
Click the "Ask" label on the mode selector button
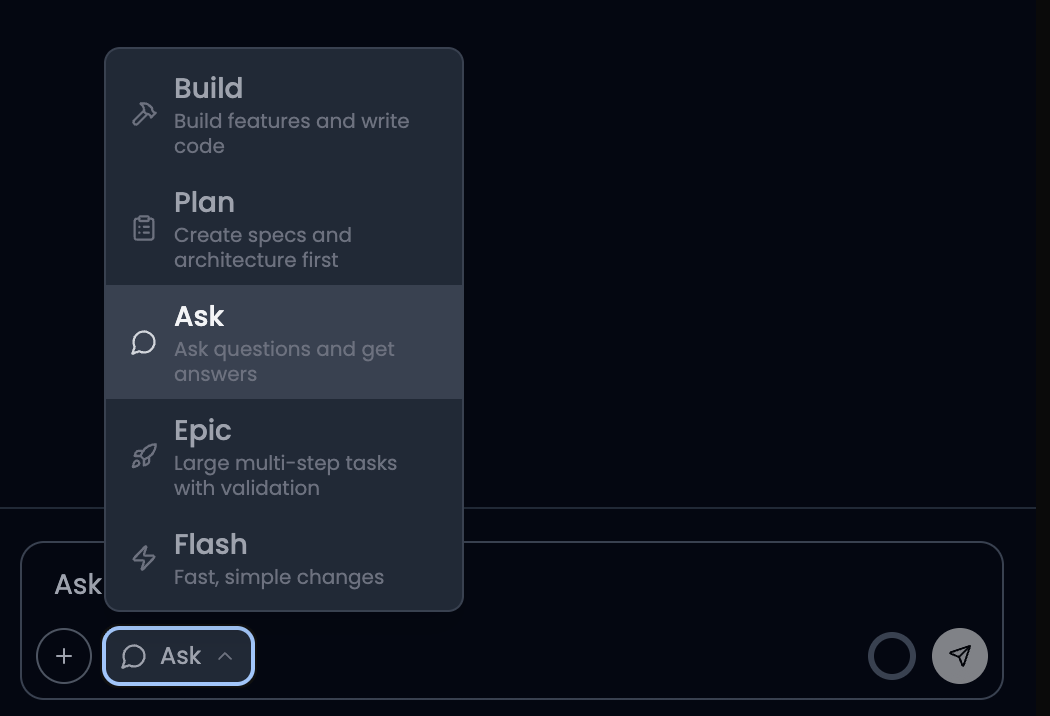click(180, 656)
